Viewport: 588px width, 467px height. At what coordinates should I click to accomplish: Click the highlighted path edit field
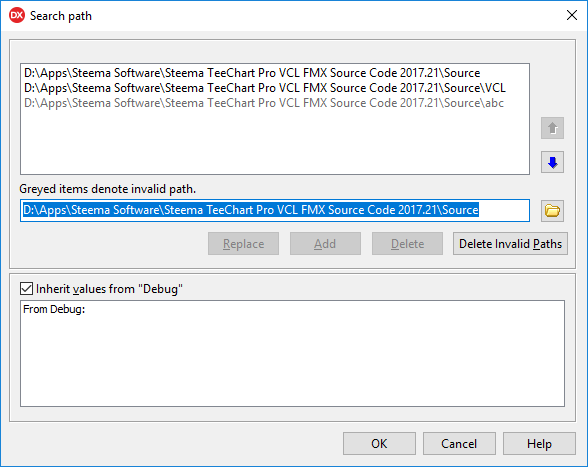[x=275, y=210]
